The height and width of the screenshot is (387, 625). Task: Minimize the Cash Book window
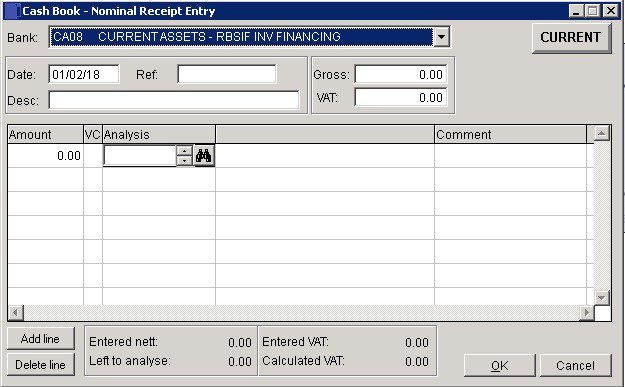pyautogui.click(x=576, y=11)
